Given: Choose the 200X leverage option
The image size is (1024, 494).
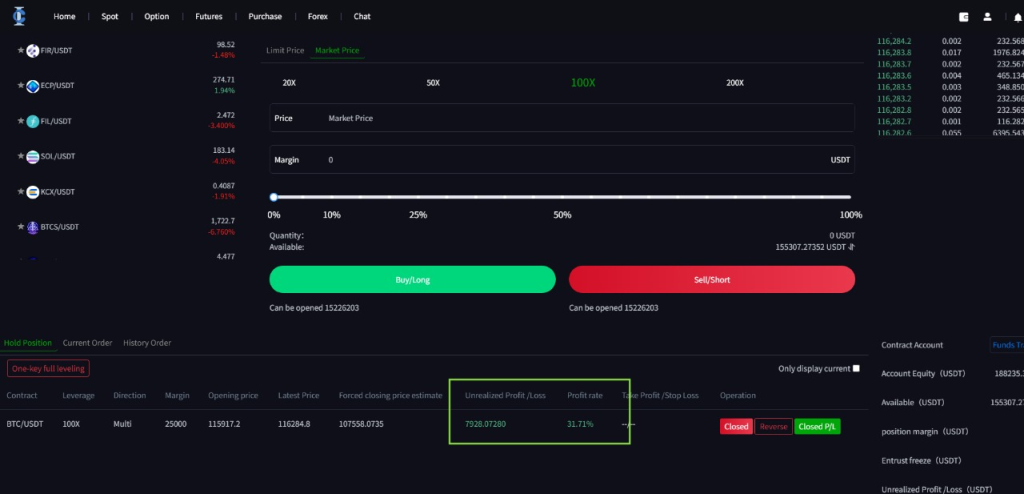Looking at the screenshot, I should click(735, 82).
